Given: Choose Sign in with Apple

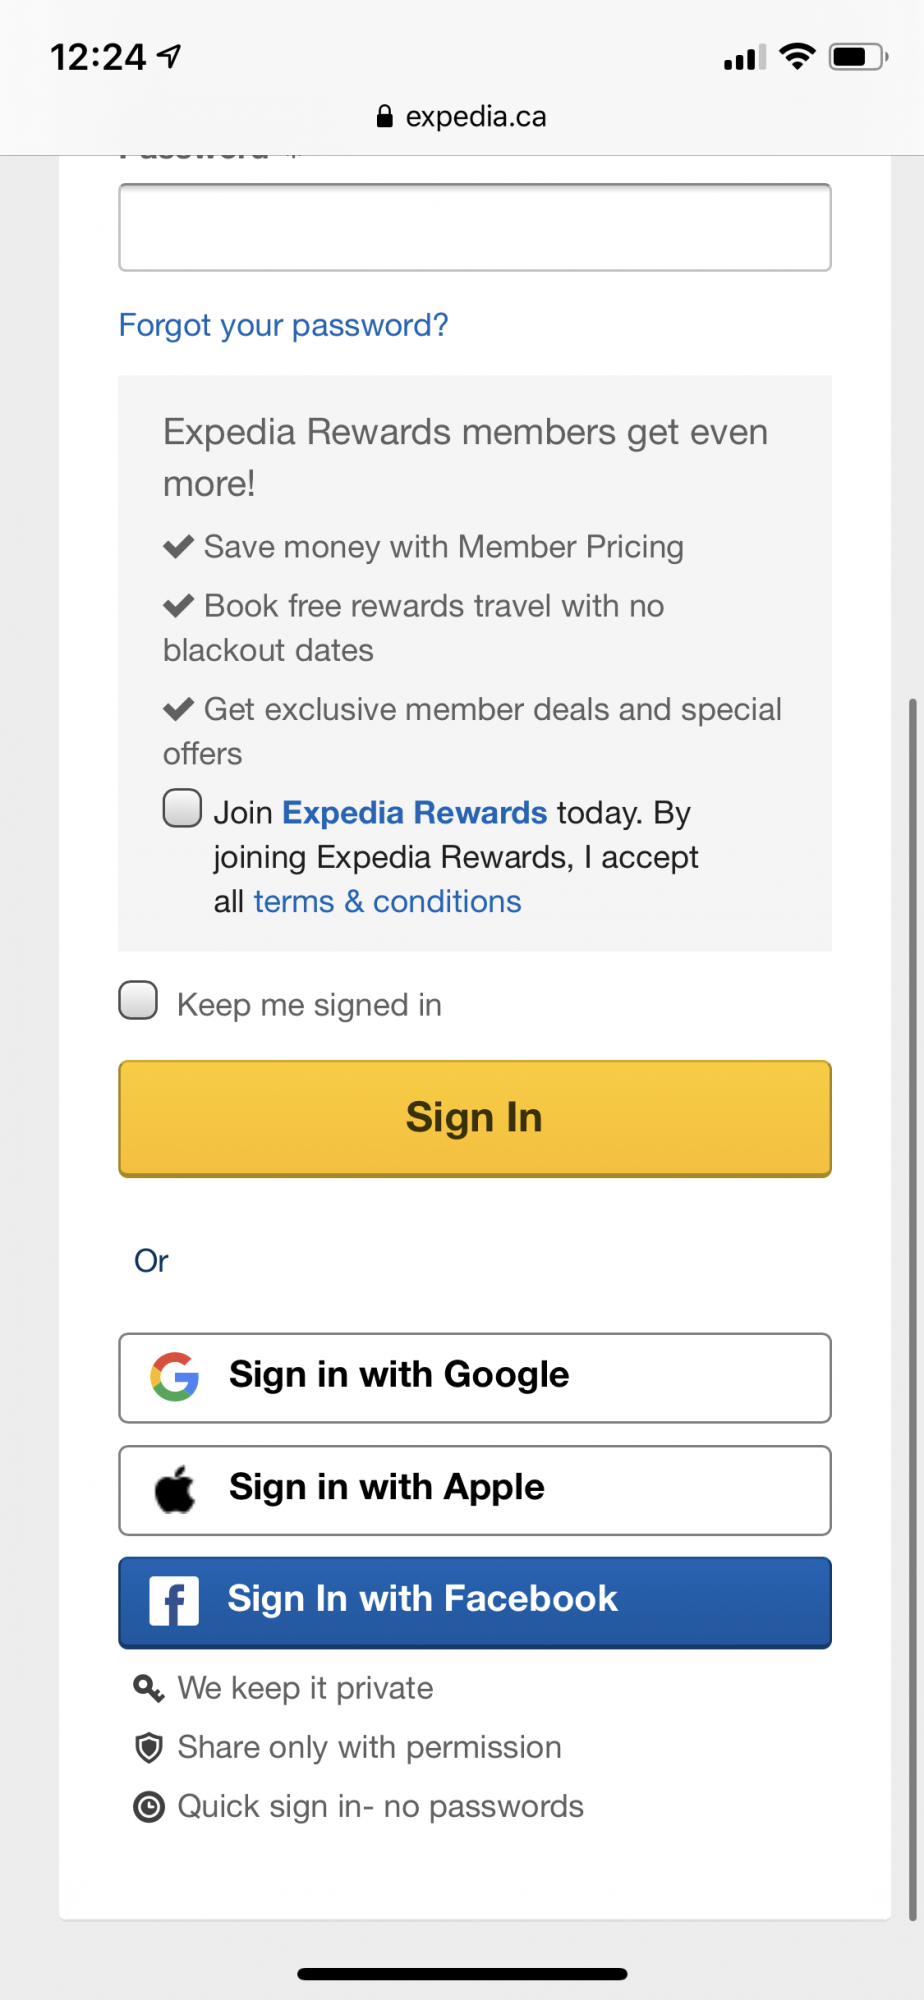Looking at the screenshot, I should click(475, 1490).
